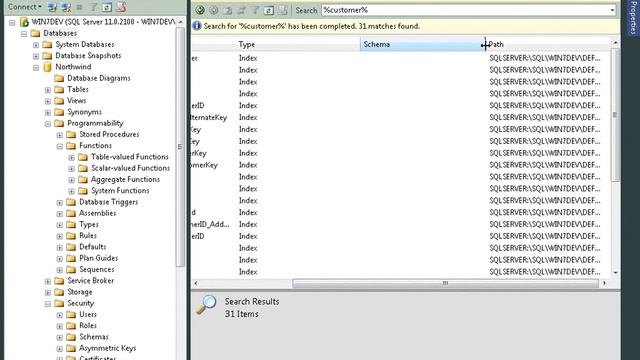Select the System Functions tree item

(120, 191)
